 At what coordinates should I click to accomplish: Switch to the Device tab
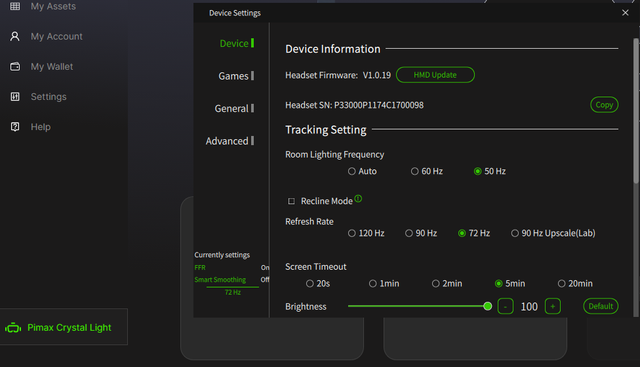point(236,43)
